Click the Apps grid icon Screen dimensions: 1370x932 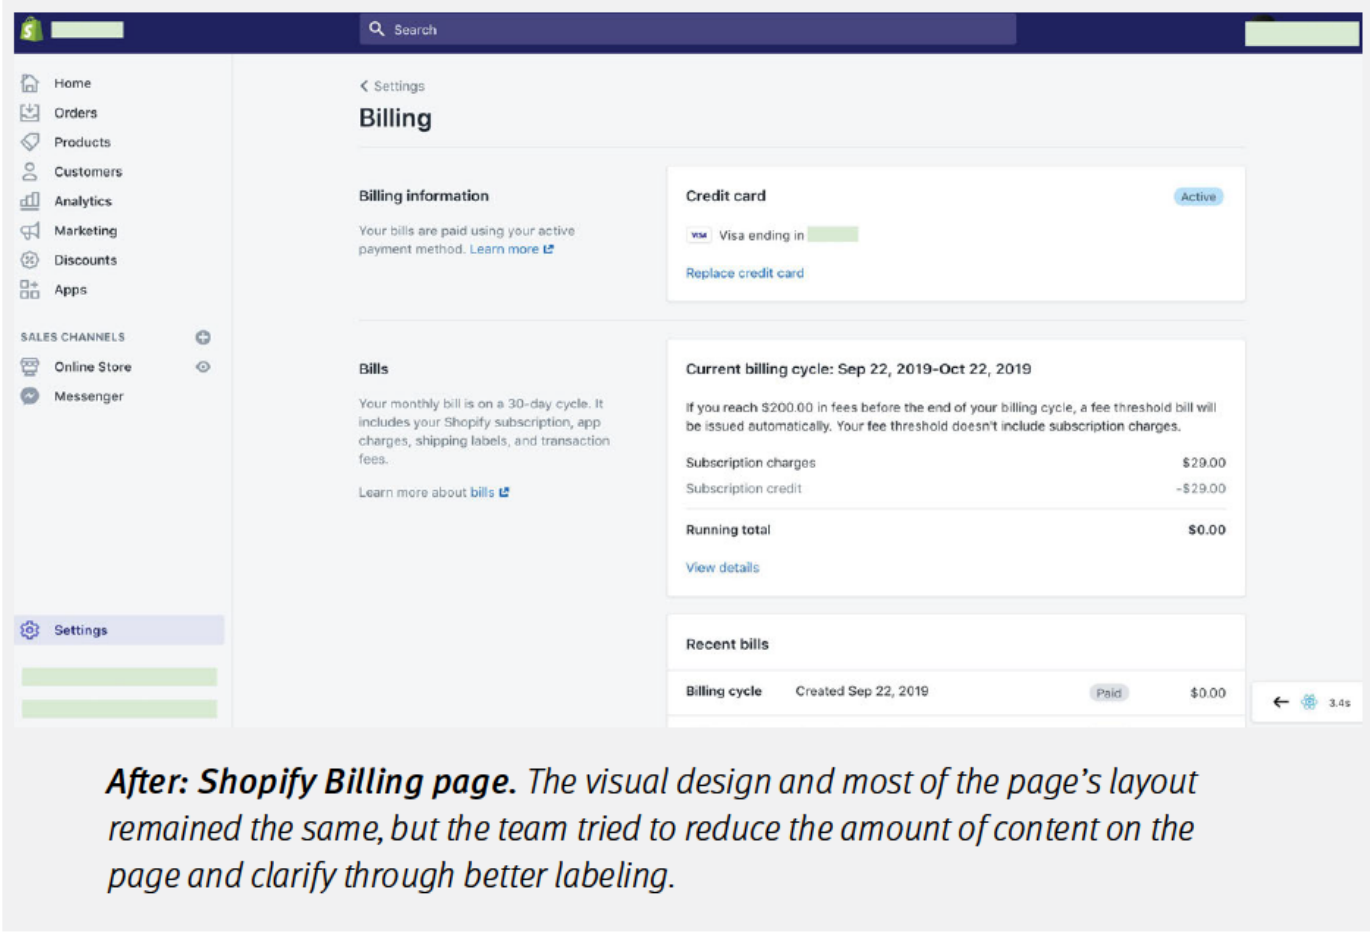pos(30,290)
